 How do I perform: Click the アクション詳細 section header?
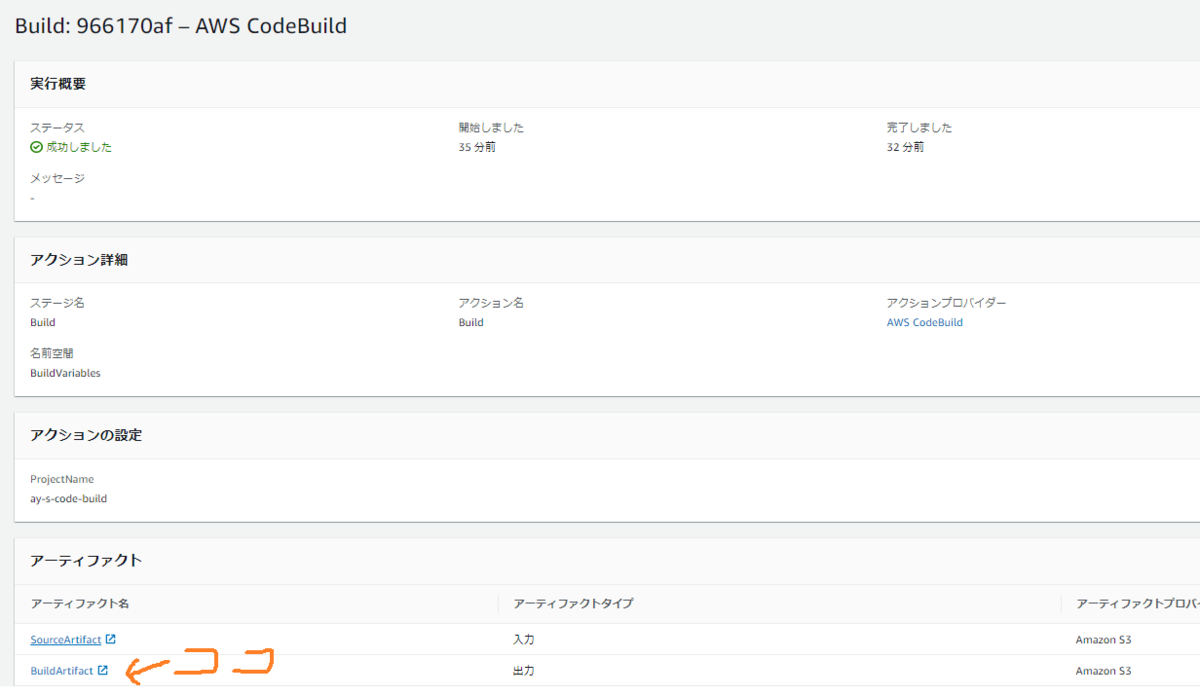tap(79, 260)
